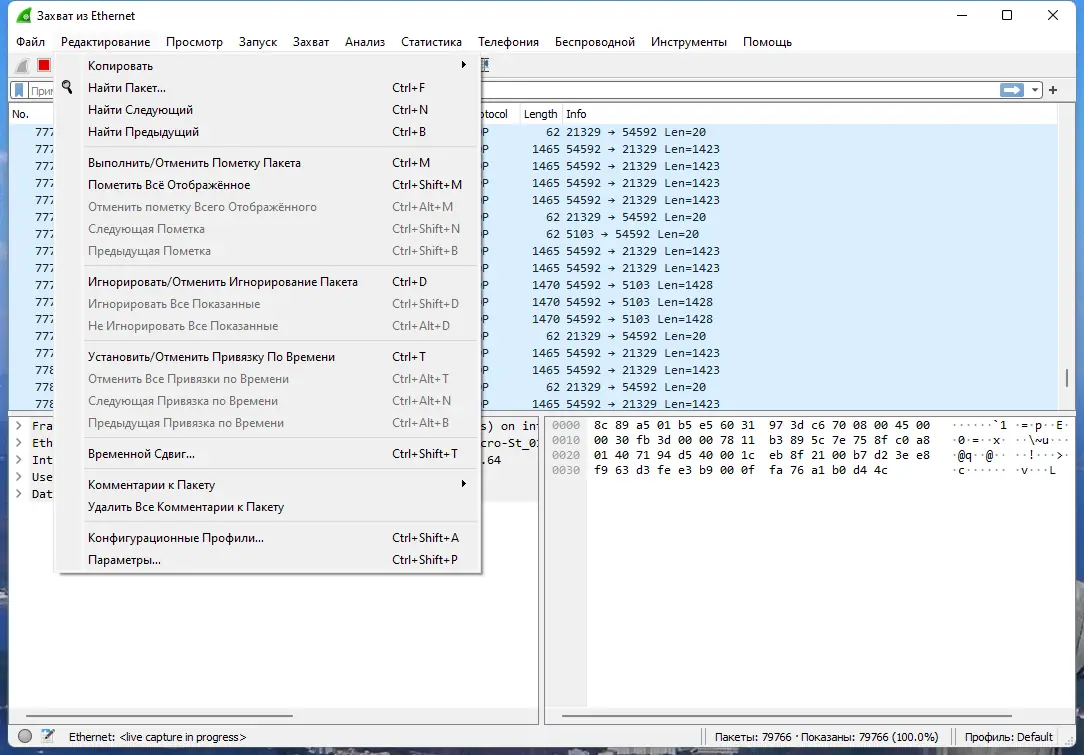Click hex offset 0010 in bytes pane
The height and width of the screenshot is (755, 1084).
point(566,440)
